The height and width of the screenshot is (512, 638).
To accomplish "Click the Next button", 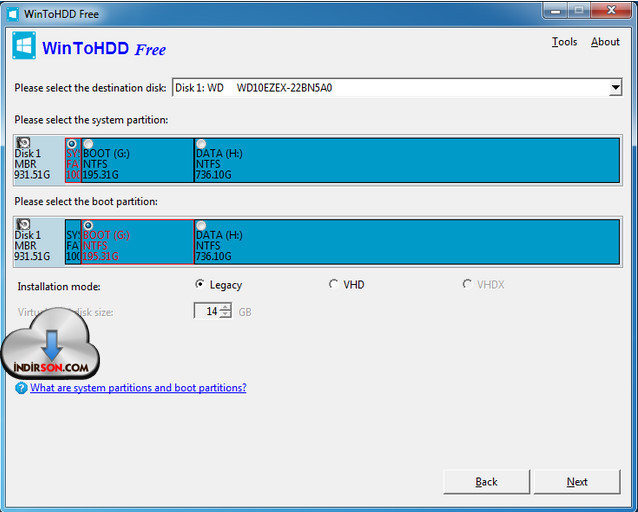I will coord(577,482).
